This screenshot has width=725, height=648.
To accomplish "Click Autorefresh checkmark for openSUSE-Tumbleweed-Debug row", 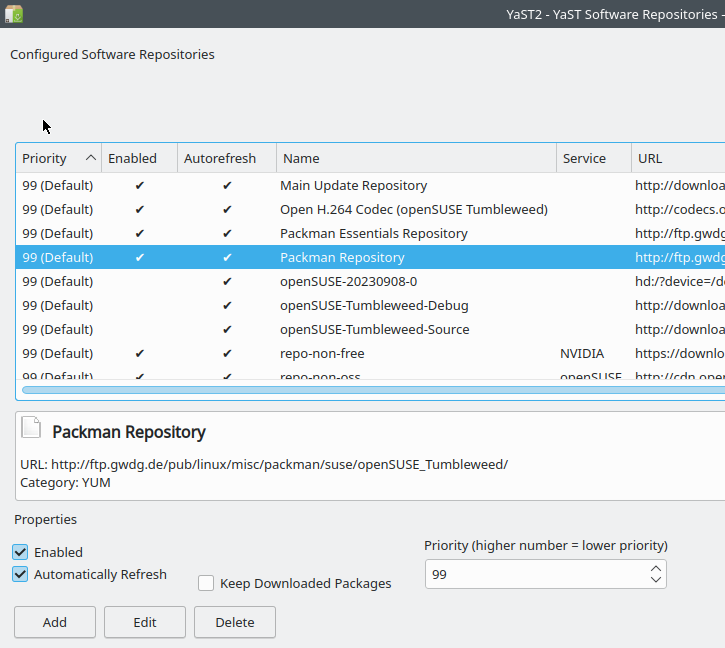I will [x=227, y=306].
